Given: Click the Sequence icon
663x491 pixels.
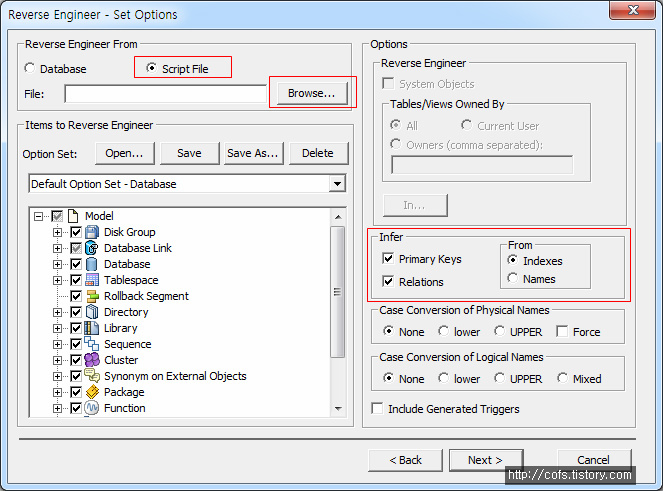Looking at the screenshot, I should [x=92, y=344].
